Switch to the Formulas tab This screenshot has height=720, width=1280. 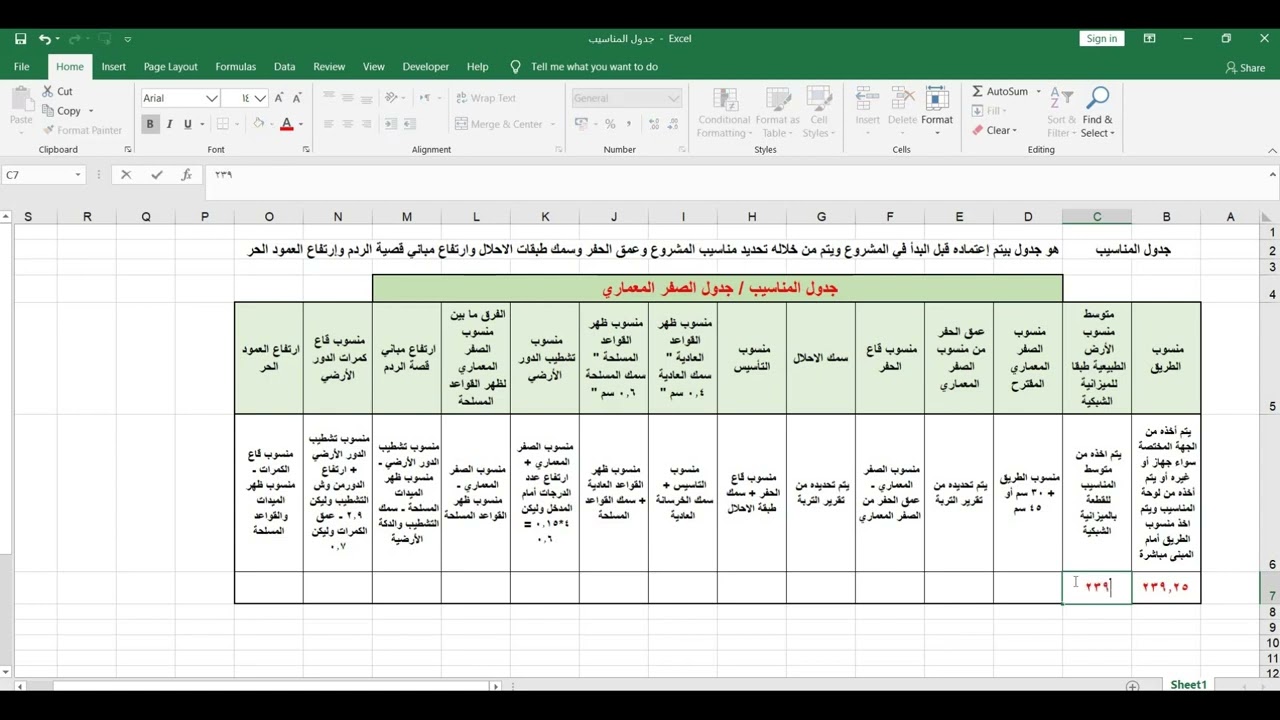click(236, 67)
